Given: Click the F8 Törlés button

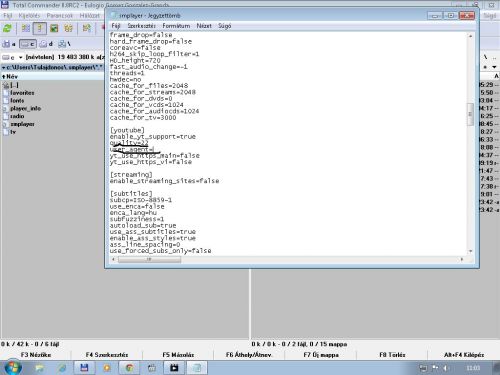Looking at the screenshot, I should point(392,355).
